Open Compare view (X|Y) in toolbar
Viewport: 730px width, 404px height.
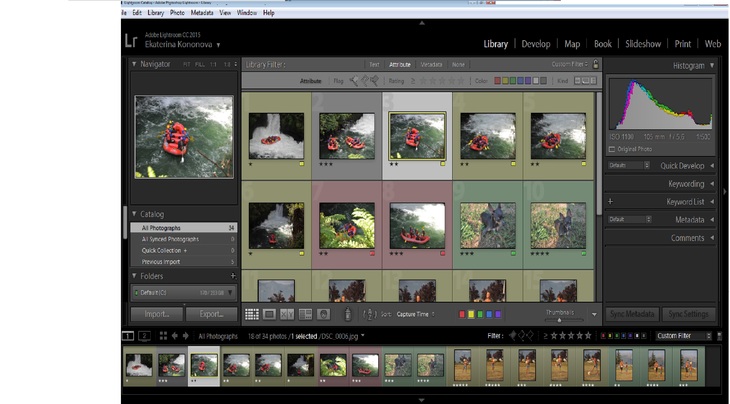[x=287, y=314]
